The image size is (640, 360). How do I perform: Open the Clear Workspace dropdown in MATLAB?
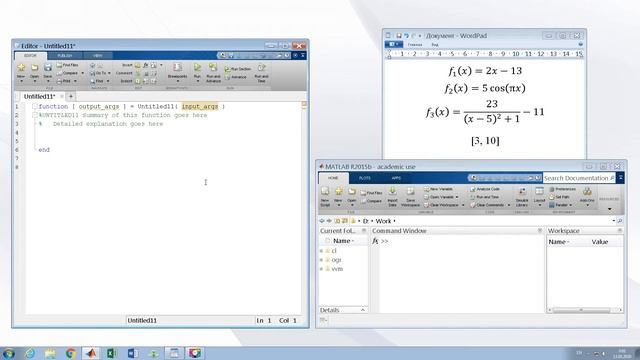tap(463, 205)
